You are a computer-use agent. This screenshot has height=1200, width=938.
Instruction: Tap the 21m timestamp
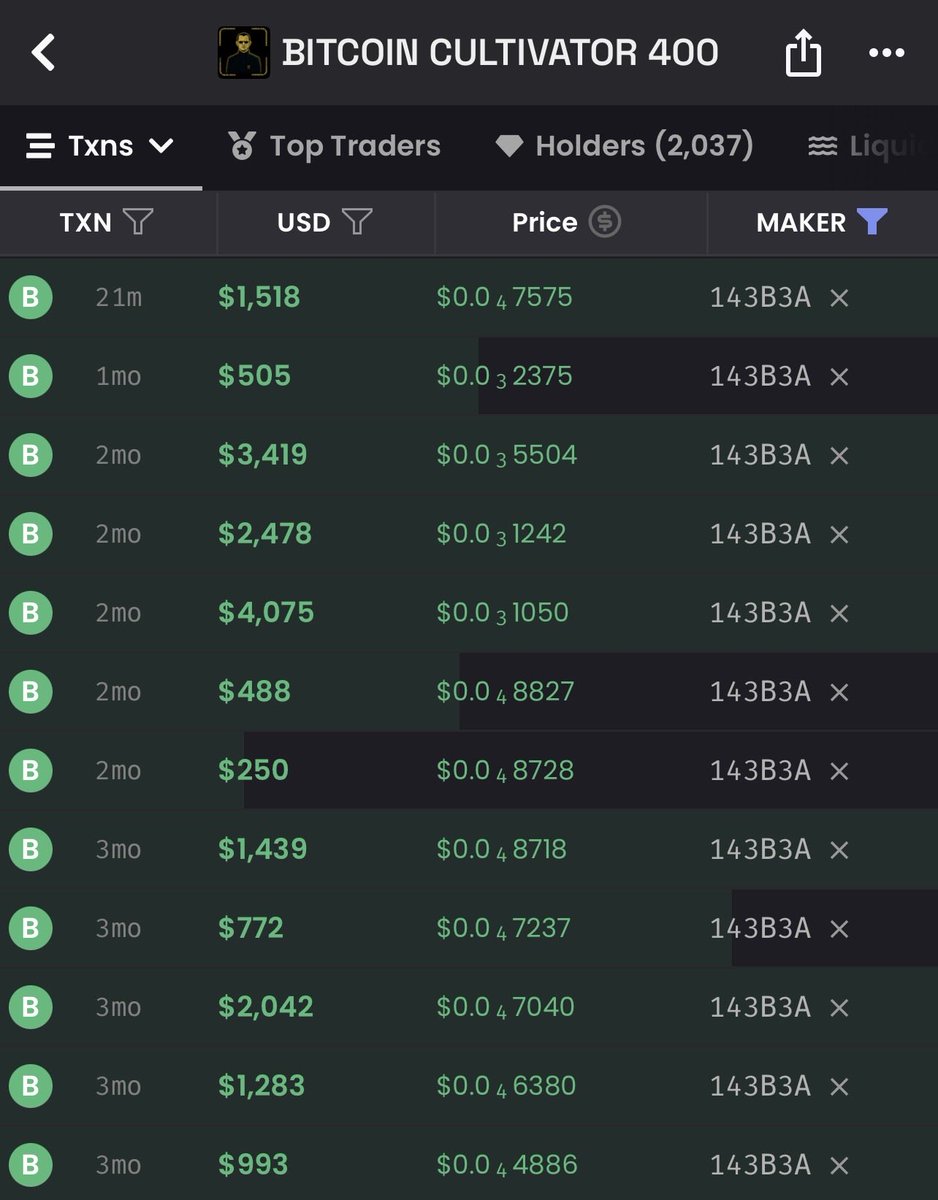[119, 298]
